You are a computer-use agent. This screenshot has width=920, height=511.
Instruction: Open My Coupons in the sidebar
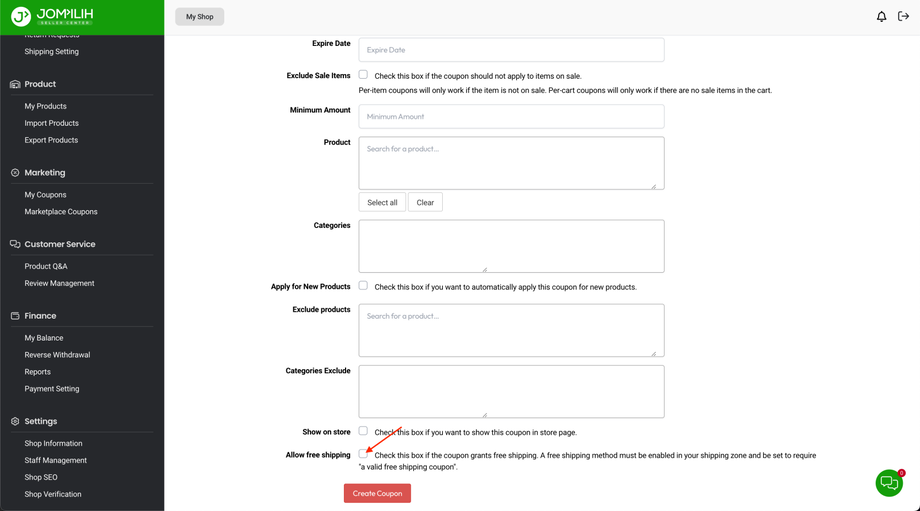45,195
